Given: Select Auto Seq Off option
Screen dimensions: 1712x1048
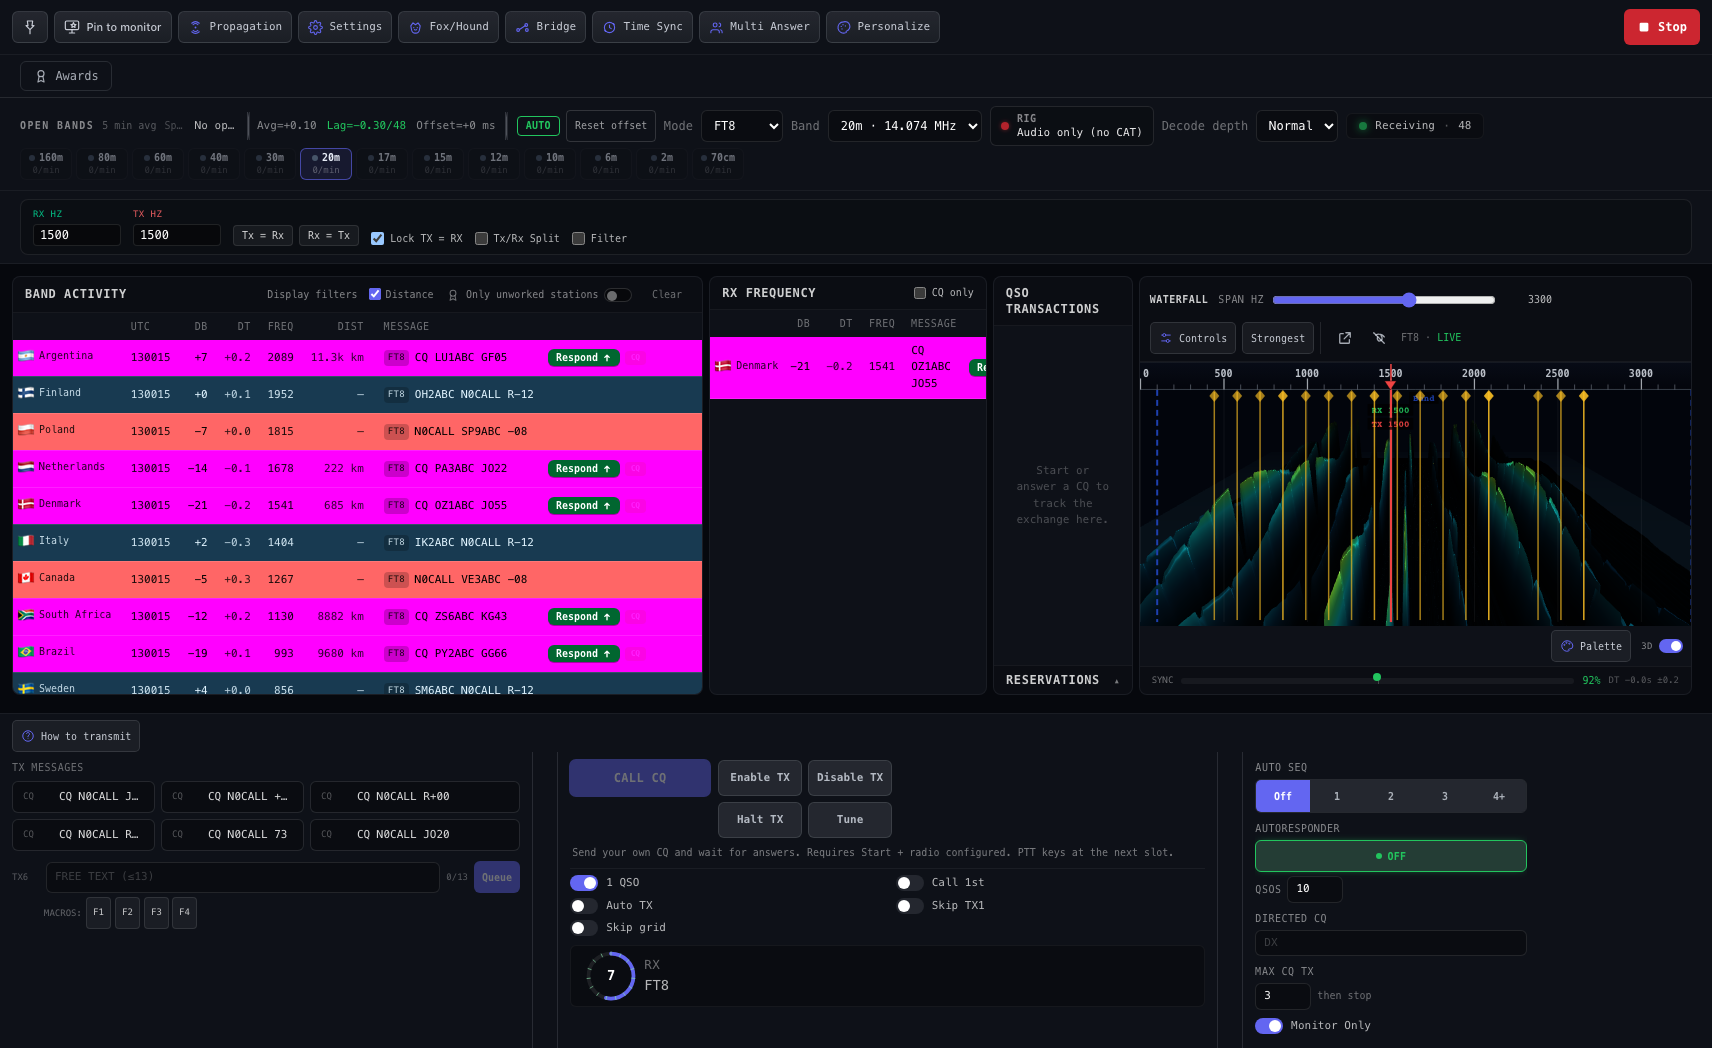Looking at the screenshot, I should point(1283,796).
